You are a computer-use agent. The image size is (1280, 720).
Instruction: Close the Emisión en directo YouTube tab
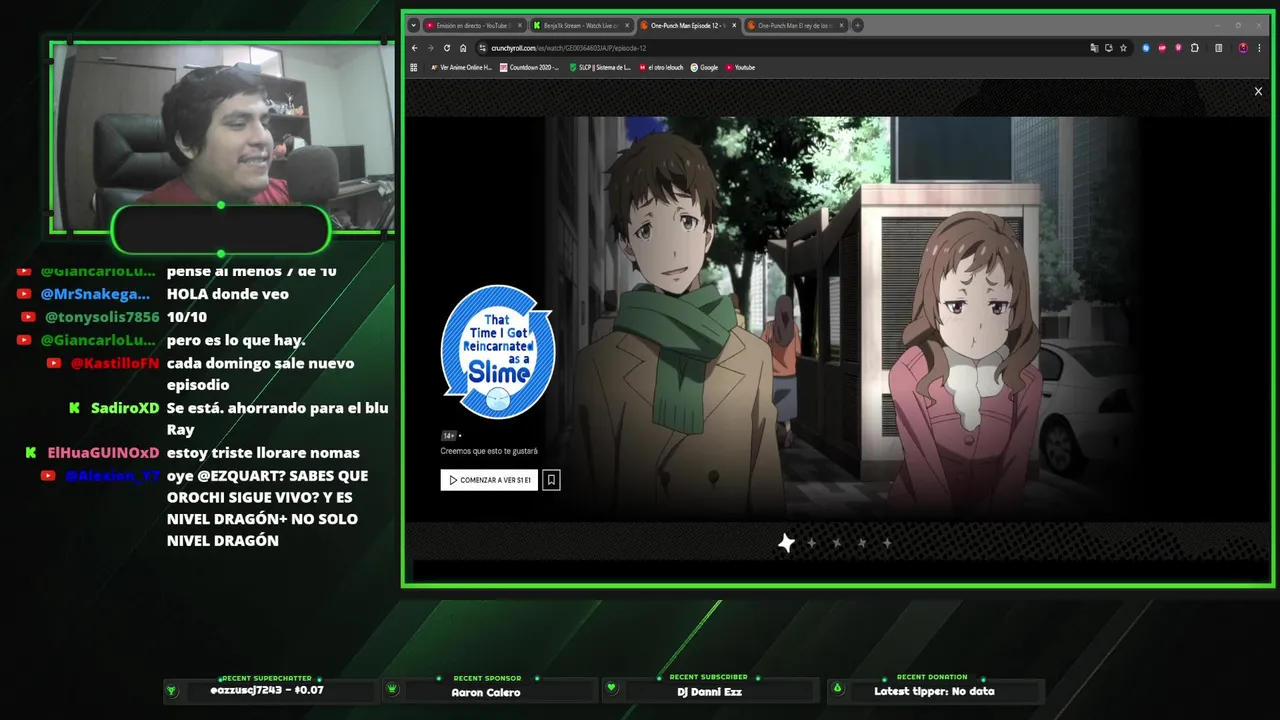click(x=520, y=25)
